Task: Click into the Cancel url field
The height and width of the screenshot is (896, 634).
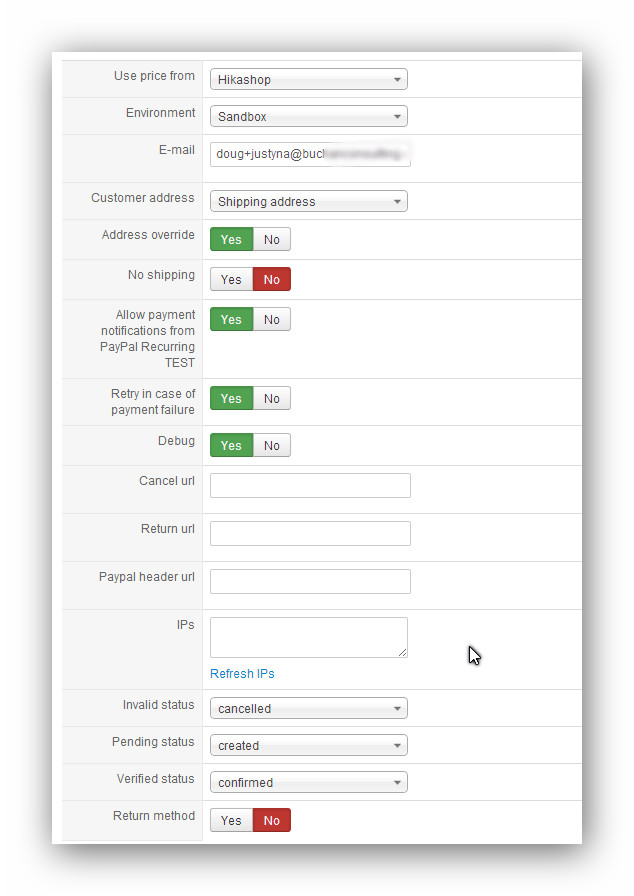Action: (x=310, y=485)
